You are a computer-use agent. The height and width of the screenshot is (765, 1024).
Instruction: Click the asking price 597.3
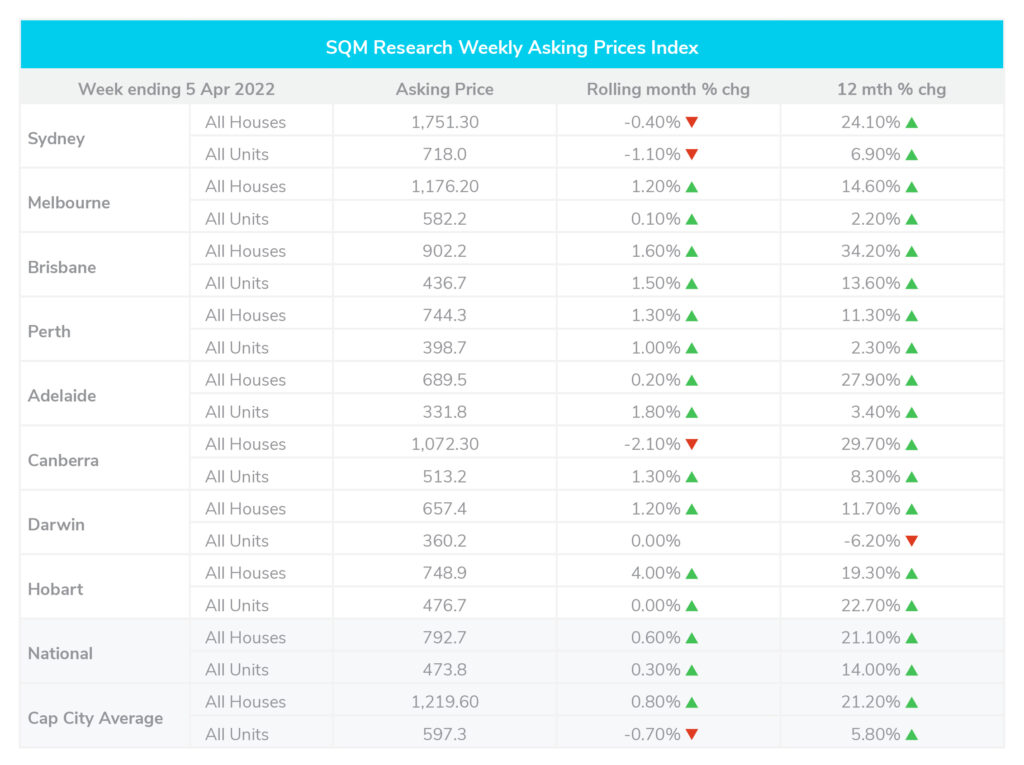tap(445, 734)
